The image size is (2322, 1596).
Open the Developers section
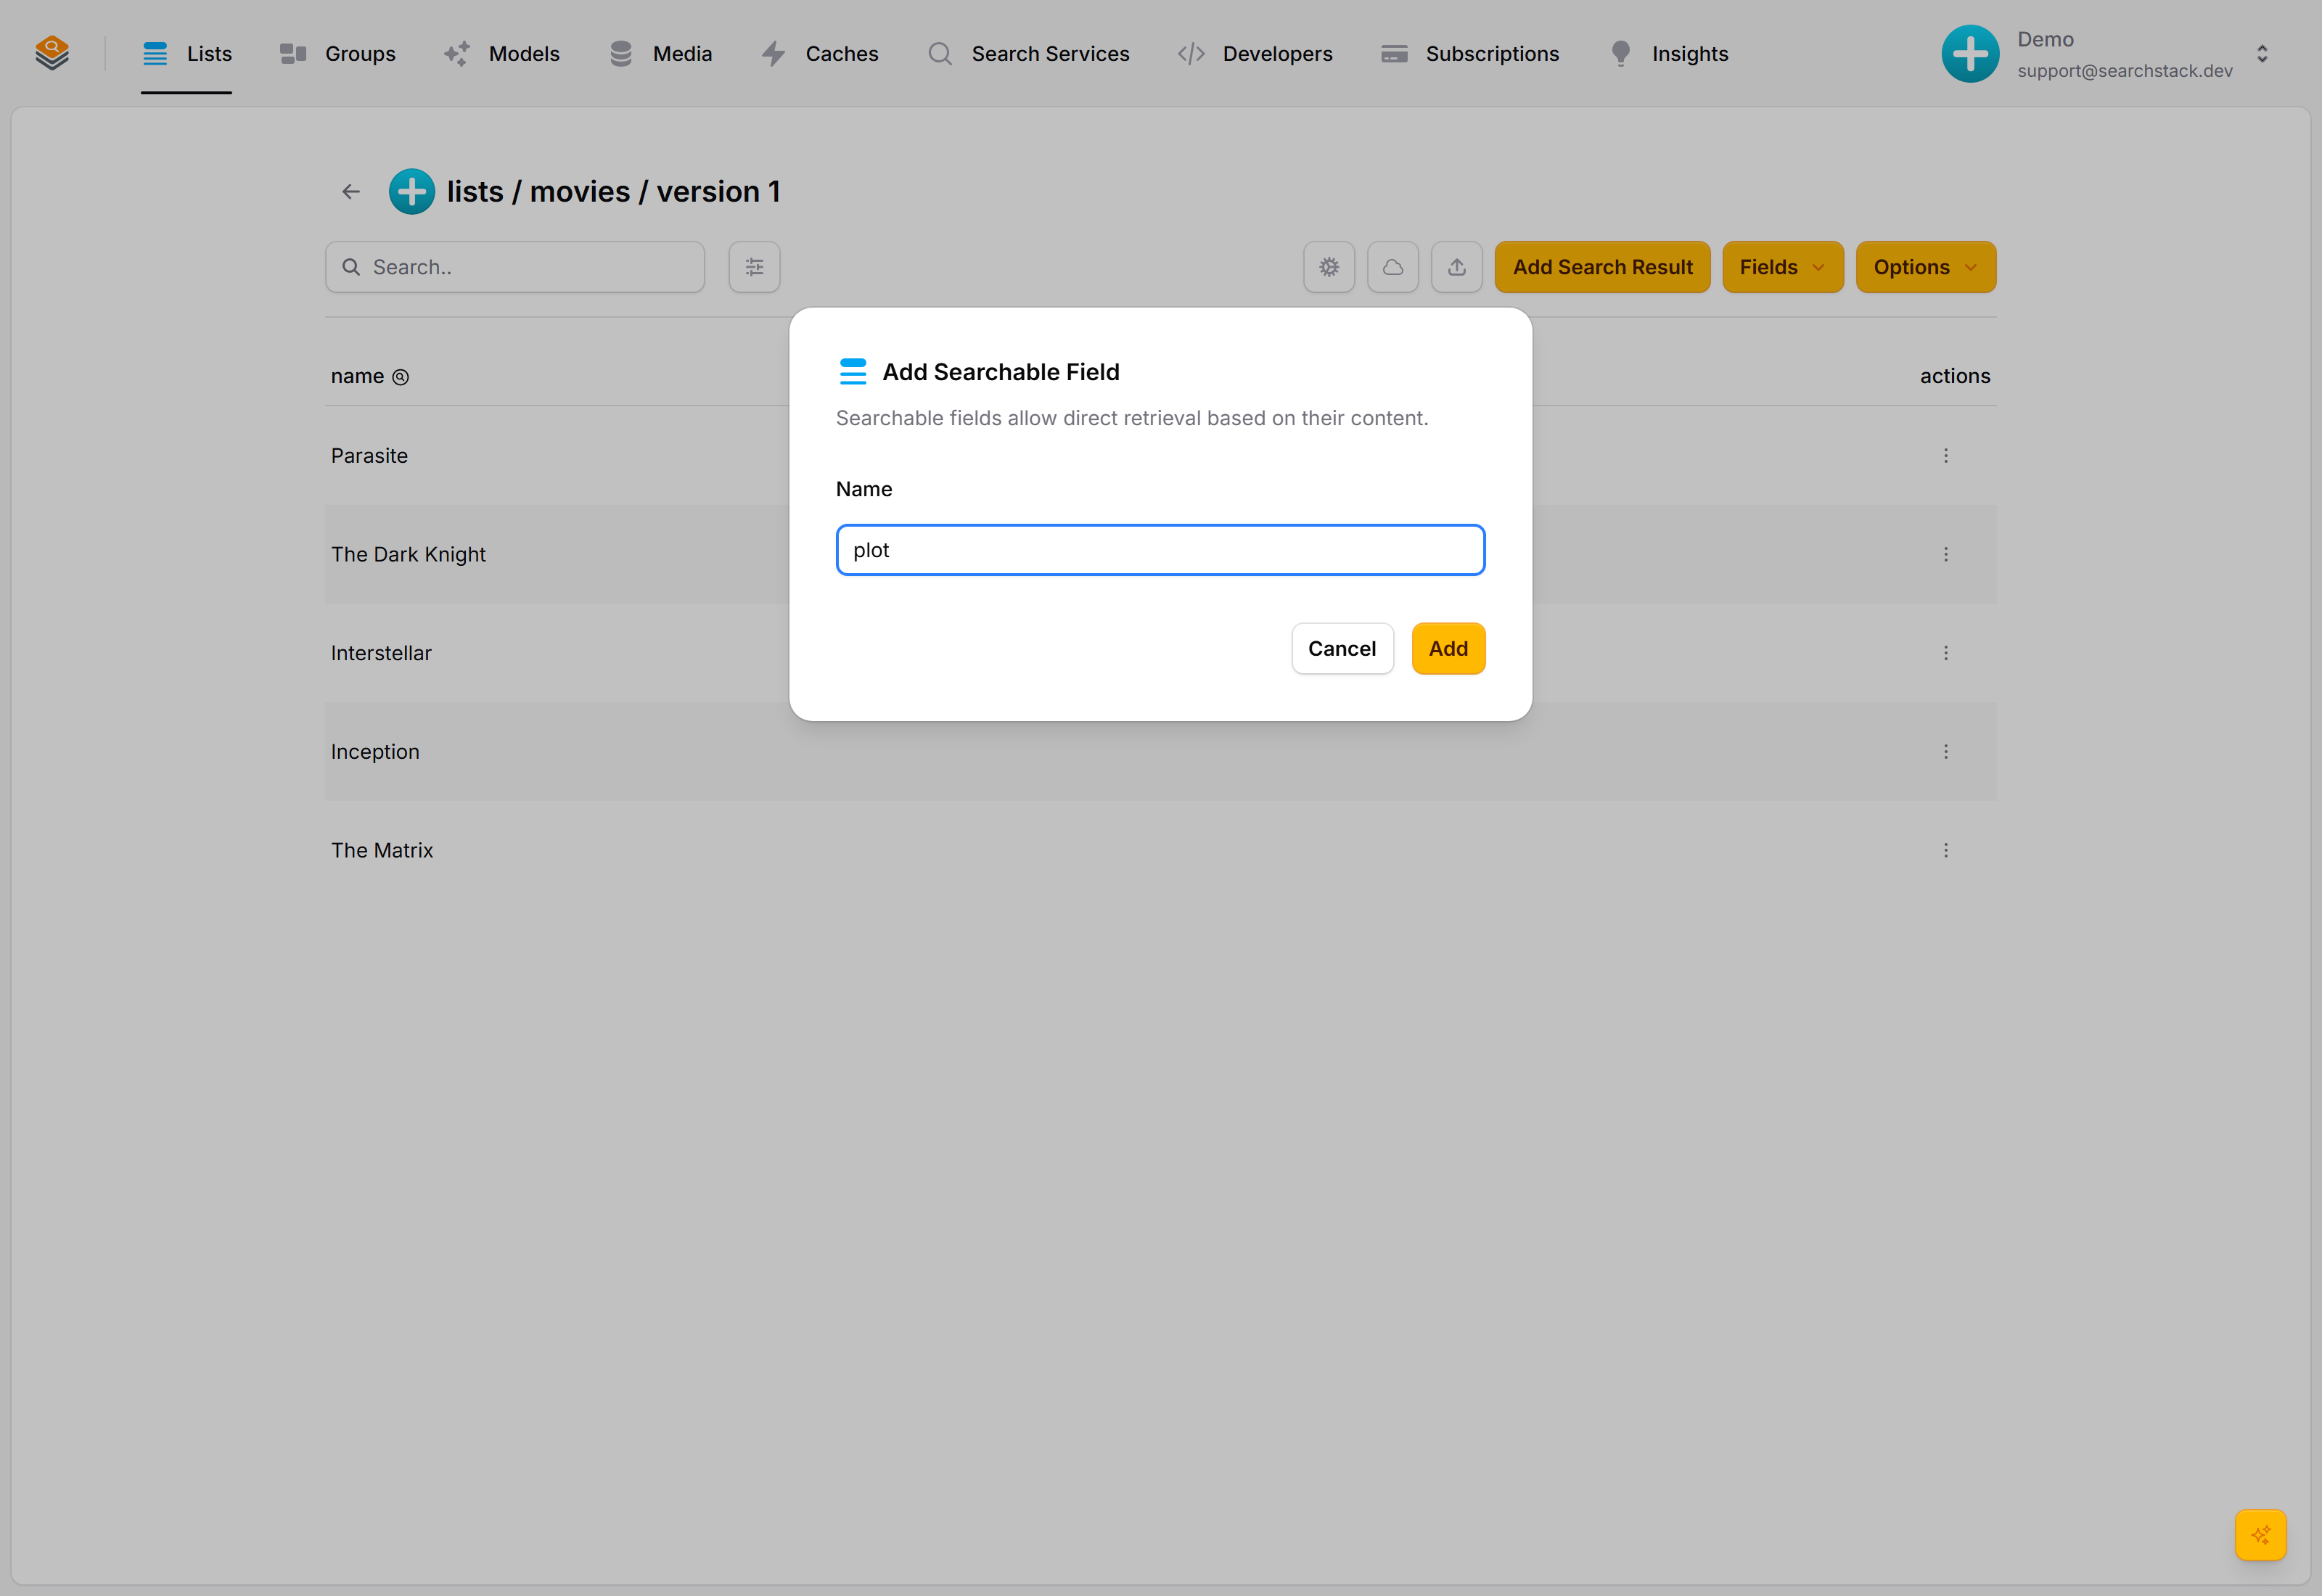point(1255,54)
